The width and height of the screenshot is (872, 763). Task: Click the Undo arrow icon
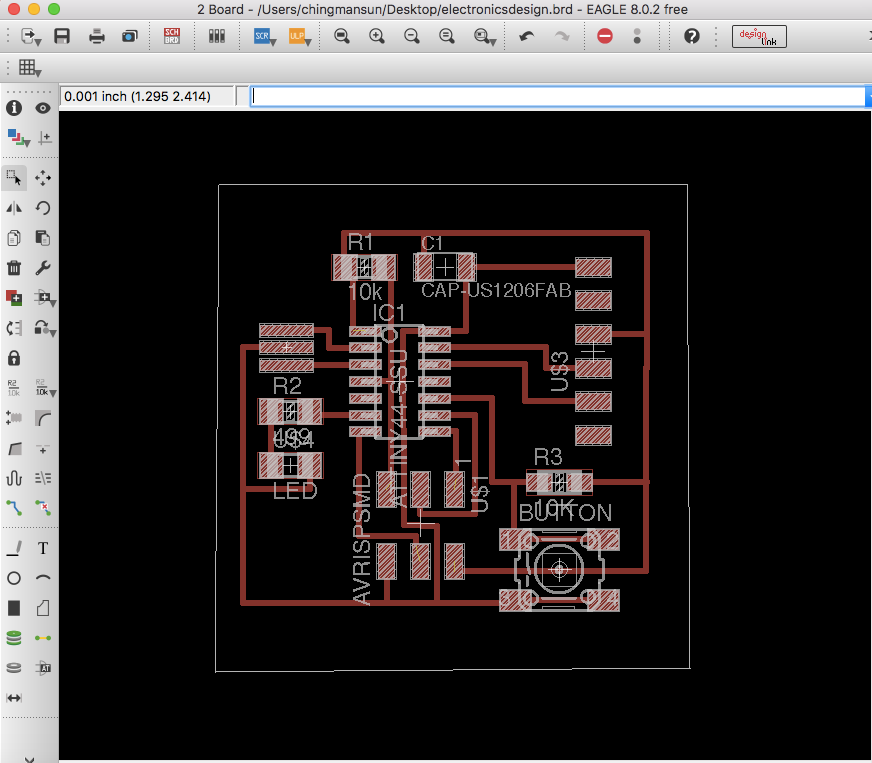(527, 36)
